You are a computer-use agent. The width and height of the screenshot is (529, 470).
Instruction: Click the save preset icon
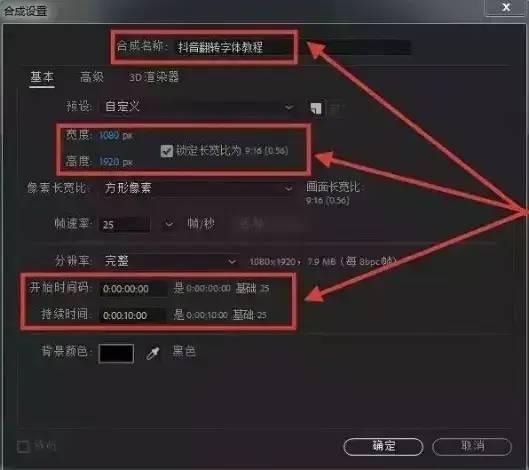tap(316, 109)
